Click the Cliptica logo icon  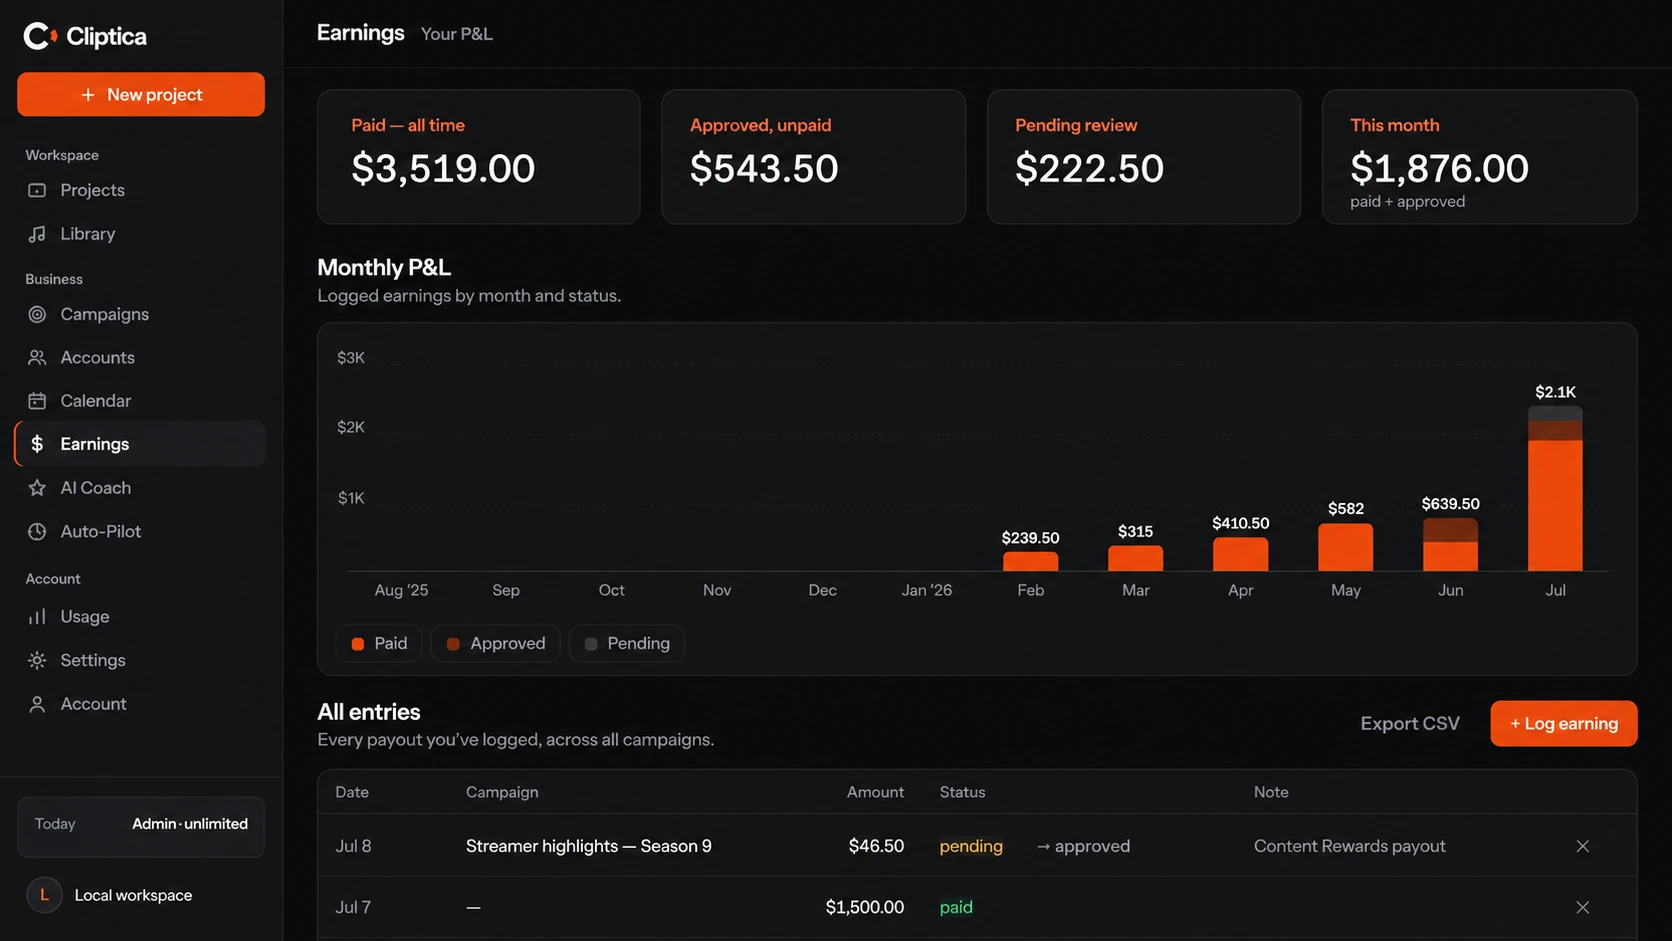(x=40, y=36)
